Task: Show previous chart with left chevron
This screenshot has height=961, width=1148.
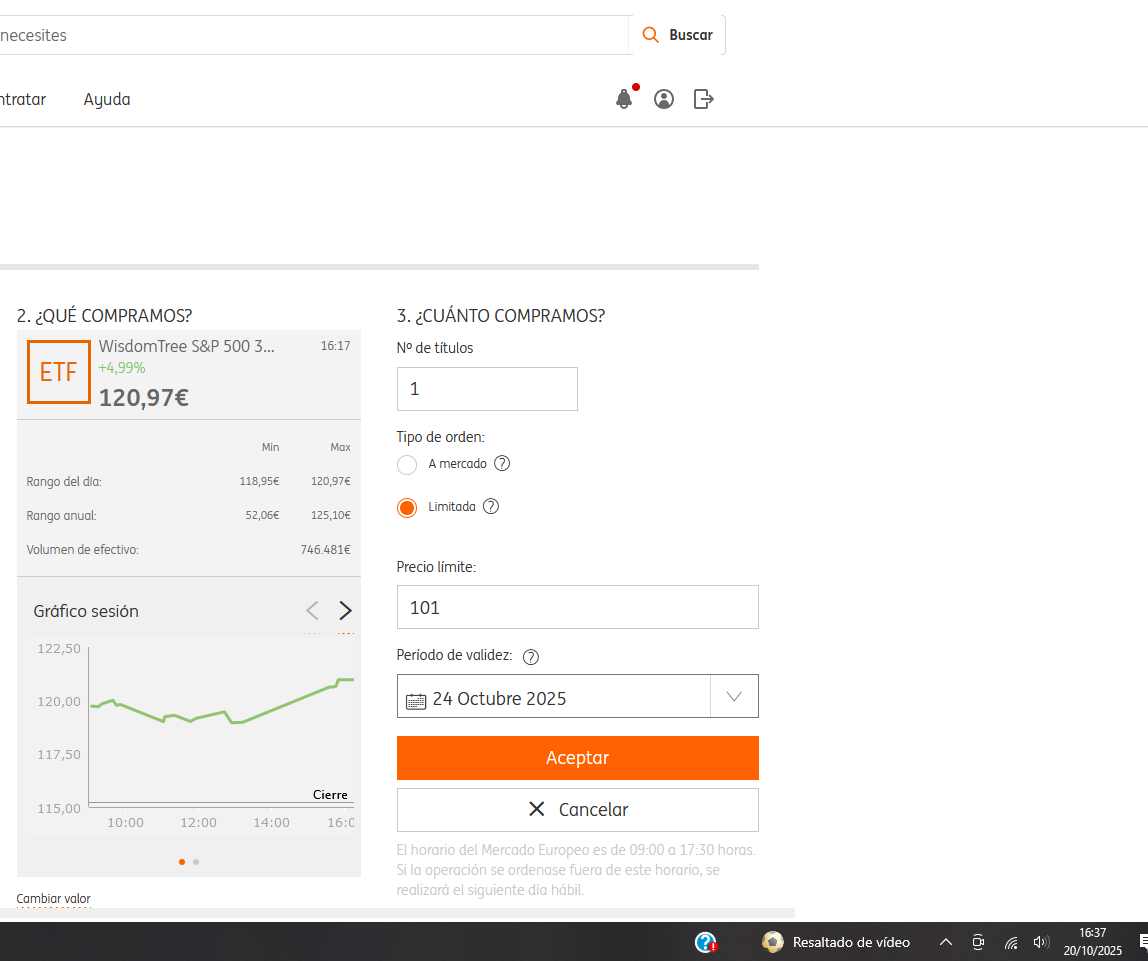Action: pos(312,611)
